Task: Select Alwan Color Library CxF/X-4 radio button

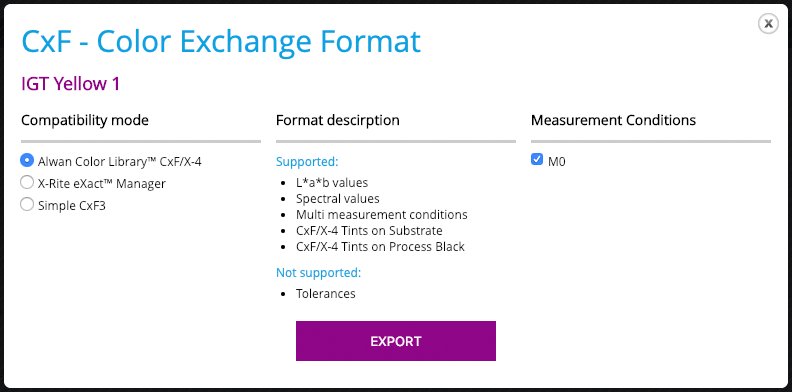Action: [x=26, y=160]
